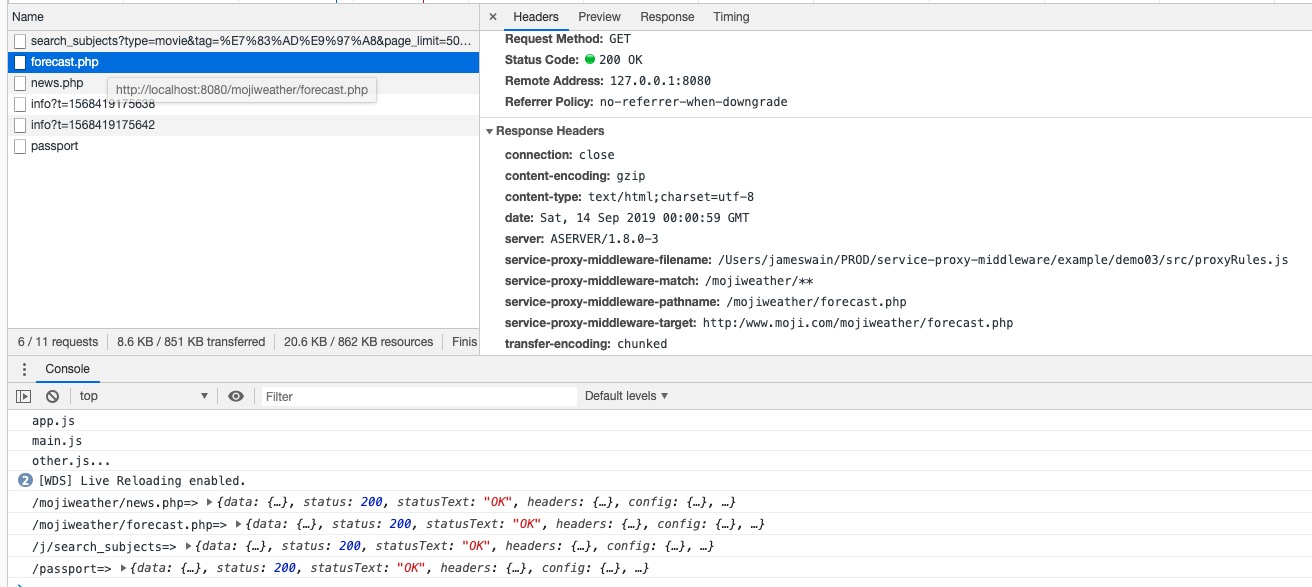Screen dimensions: 1312x587
Task: Expand the /passport logged object
Action: point(123,568)
